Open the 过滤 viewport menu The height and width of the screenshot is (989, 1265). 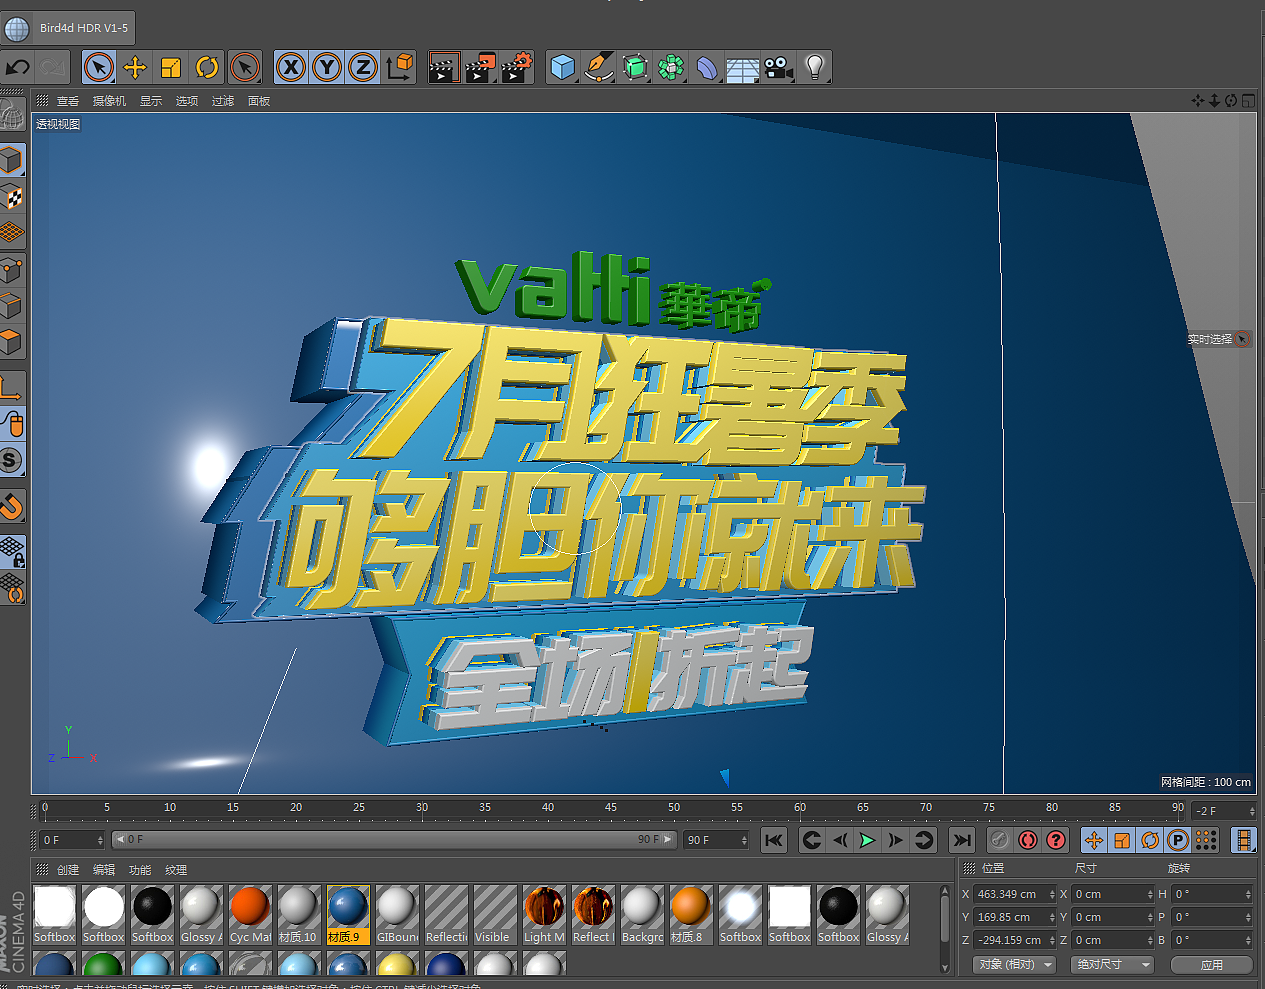(x=223, y=101)
